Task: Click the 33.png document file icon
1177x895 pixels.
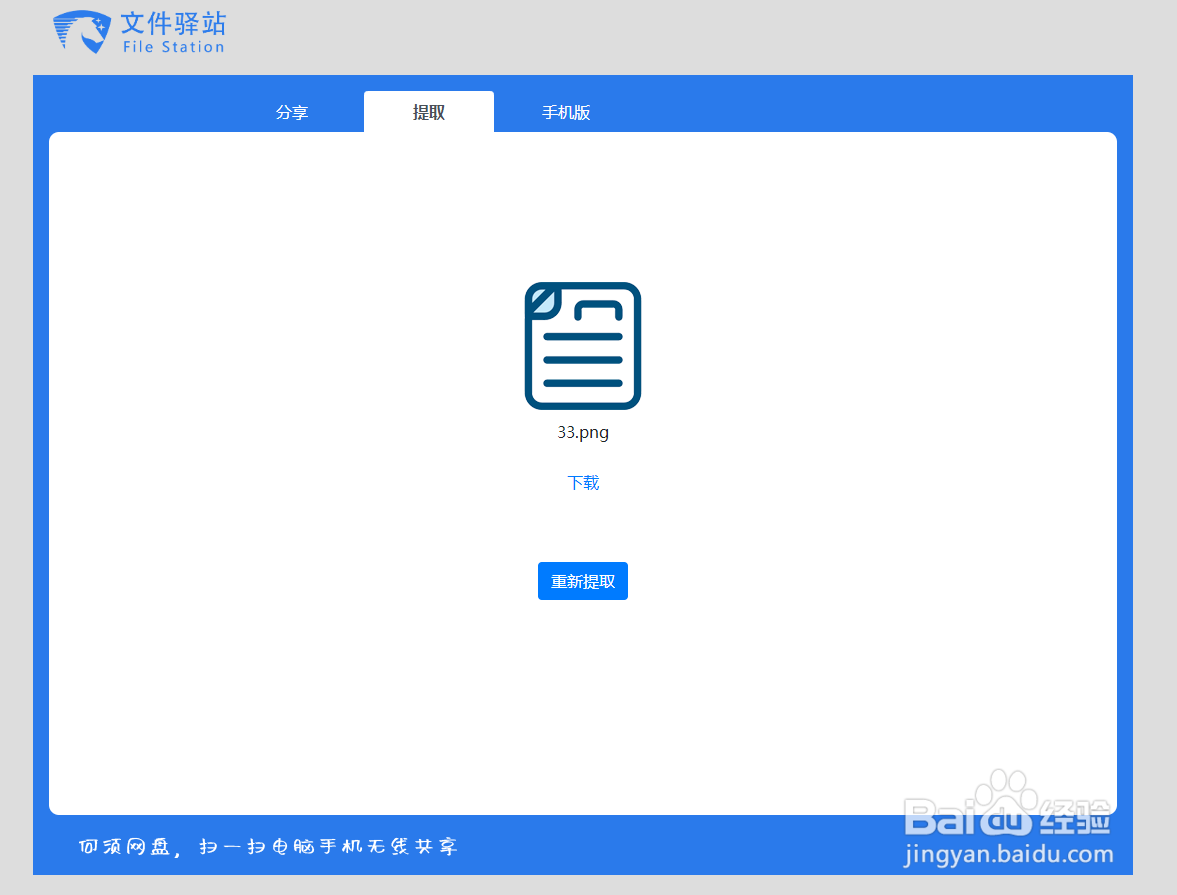Action: point(582,345)
